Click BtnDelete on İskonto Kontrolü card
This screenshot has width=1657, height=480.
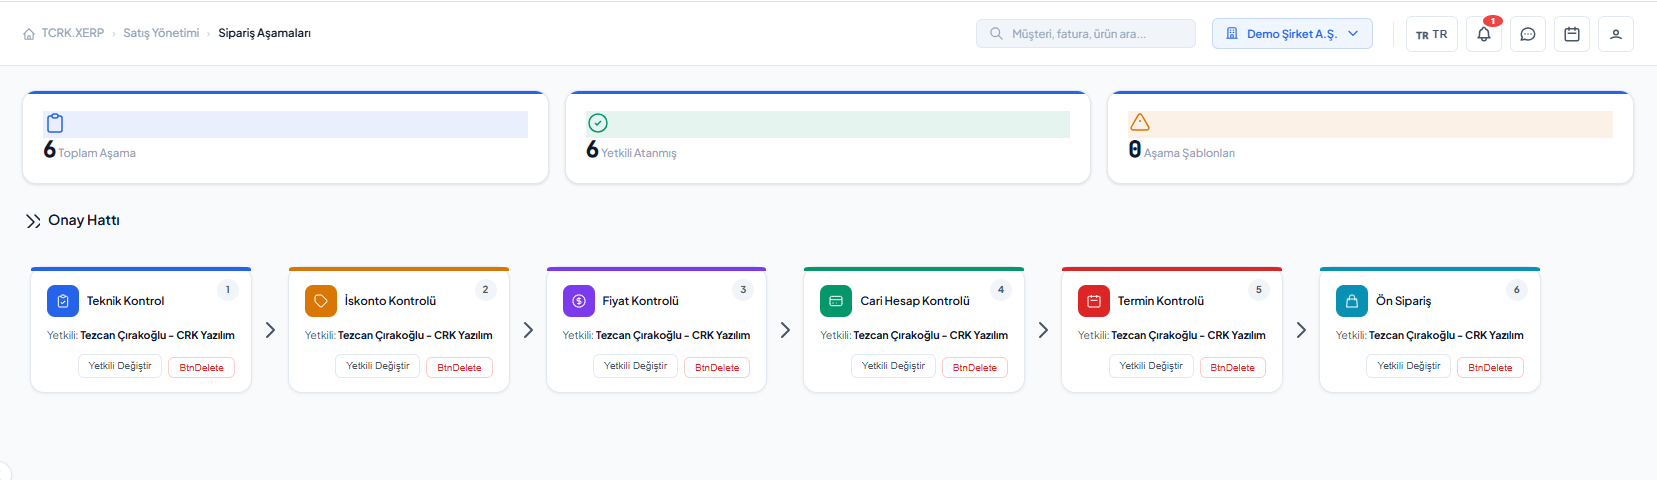coord(460,368)
